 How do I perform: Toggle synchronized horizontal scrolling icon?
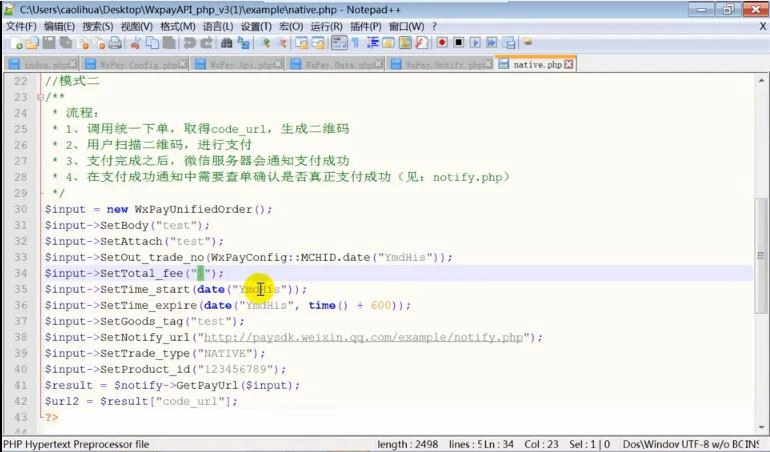tap(318, 43)
